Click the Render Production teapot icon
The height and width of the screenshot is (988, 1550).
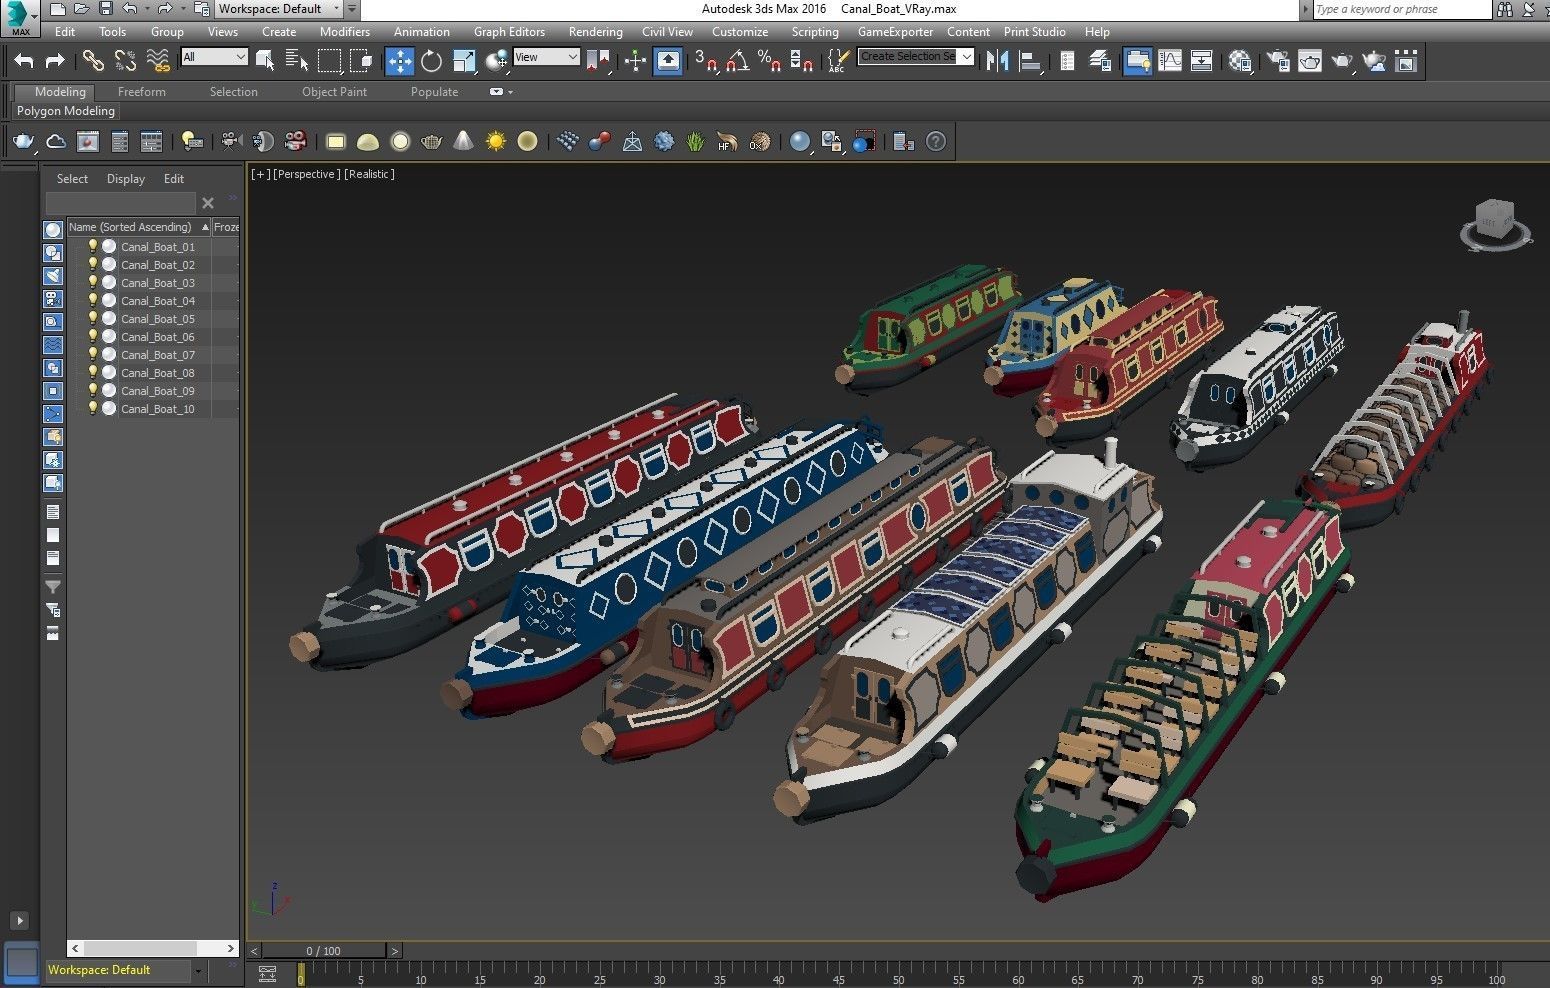tap(1342, 61)
